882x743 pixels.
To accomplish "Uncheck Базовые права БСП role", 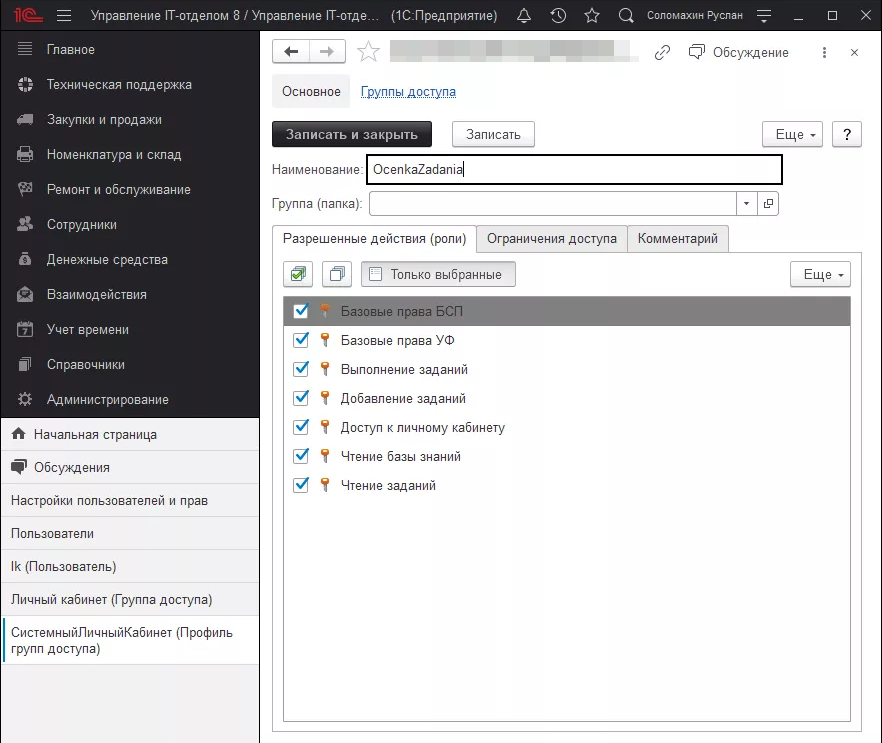I will 301,311.
